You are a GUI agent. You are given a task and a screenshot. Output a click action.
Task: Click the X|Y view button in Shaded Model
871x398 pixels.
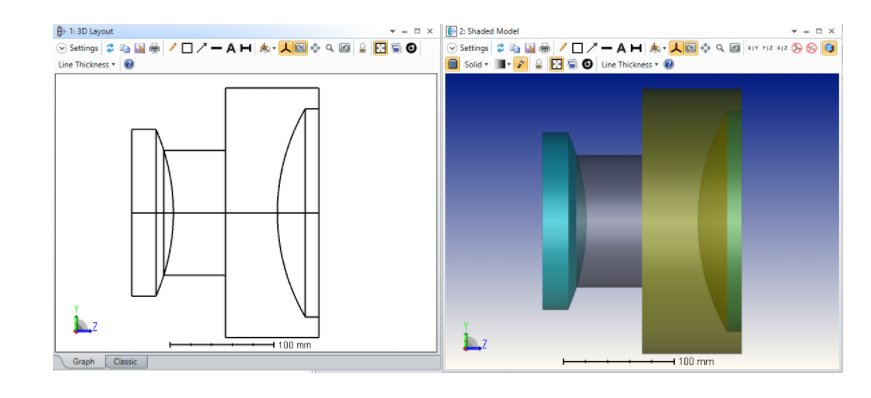click(753, 48)
